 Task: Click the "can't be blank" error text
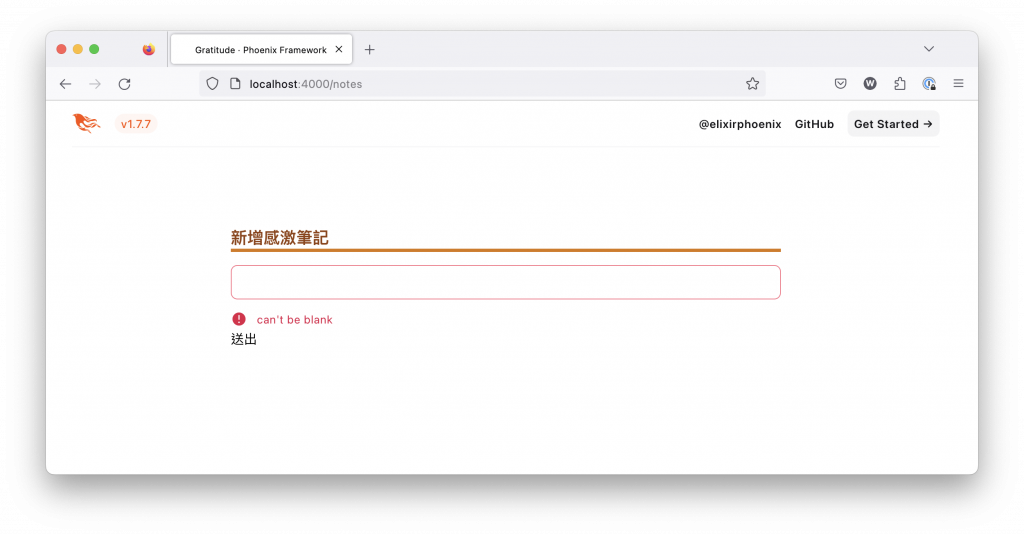[x=295, y=319]
